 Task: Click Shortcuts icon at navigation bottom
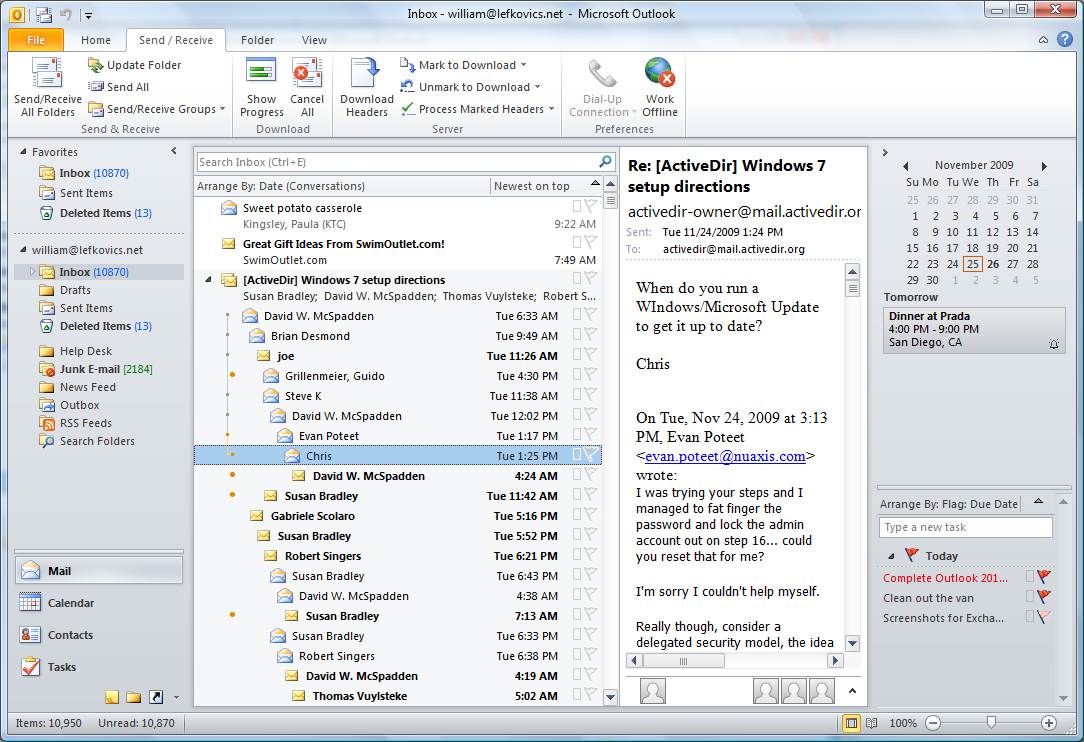point(156,697)
